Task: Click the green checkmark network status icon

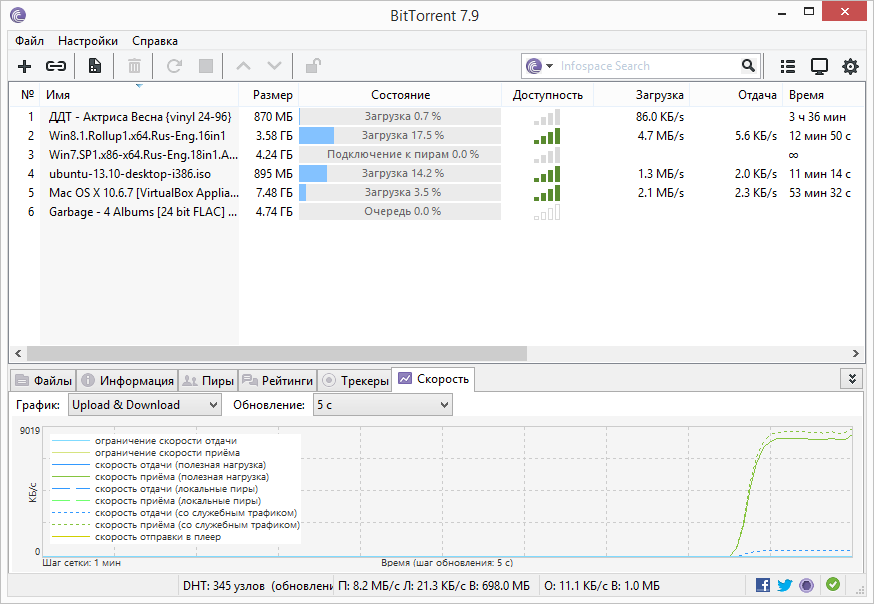Action: pyautogui.click(x=832, y=585)
